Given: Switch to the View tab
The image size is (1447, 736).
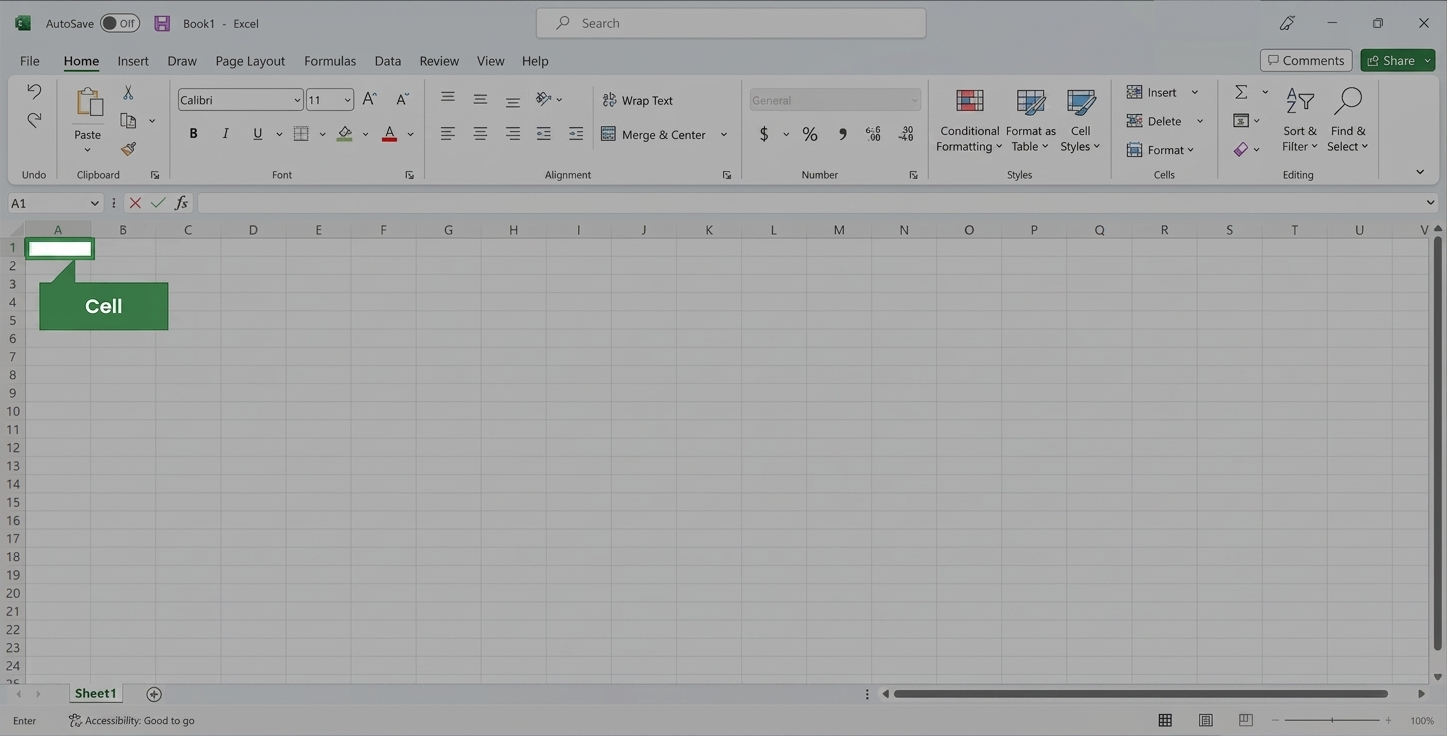Looking at the screenshot, I should coord(491,61).
